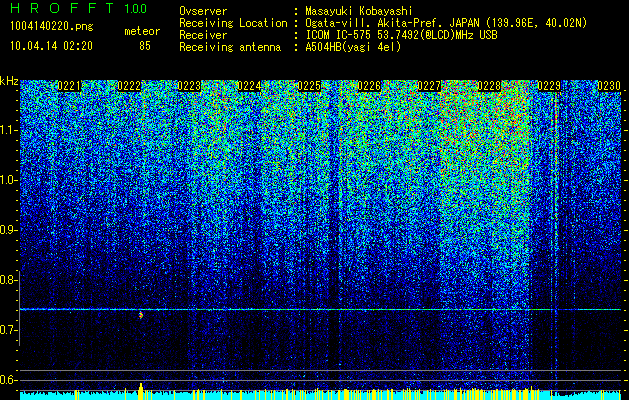Click the colored meteor echo blip near 0222
Image resolution: width=629 pixels, height=400 pixels.
[x=141, y=315]
